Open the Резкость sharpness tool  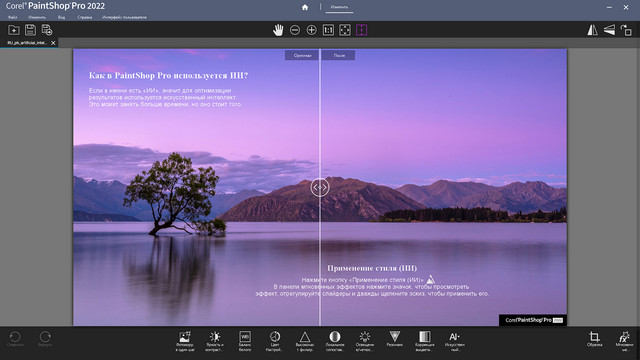click(x=394, y=339)
